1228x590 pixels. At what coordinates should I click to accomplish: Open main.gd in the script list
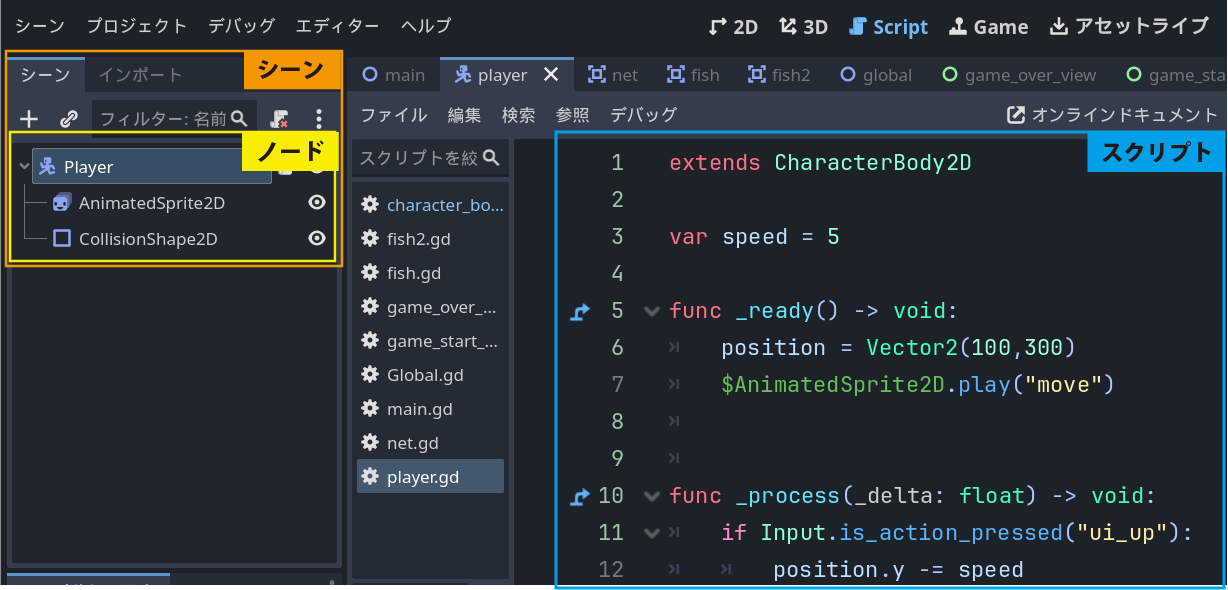(431, 409)
